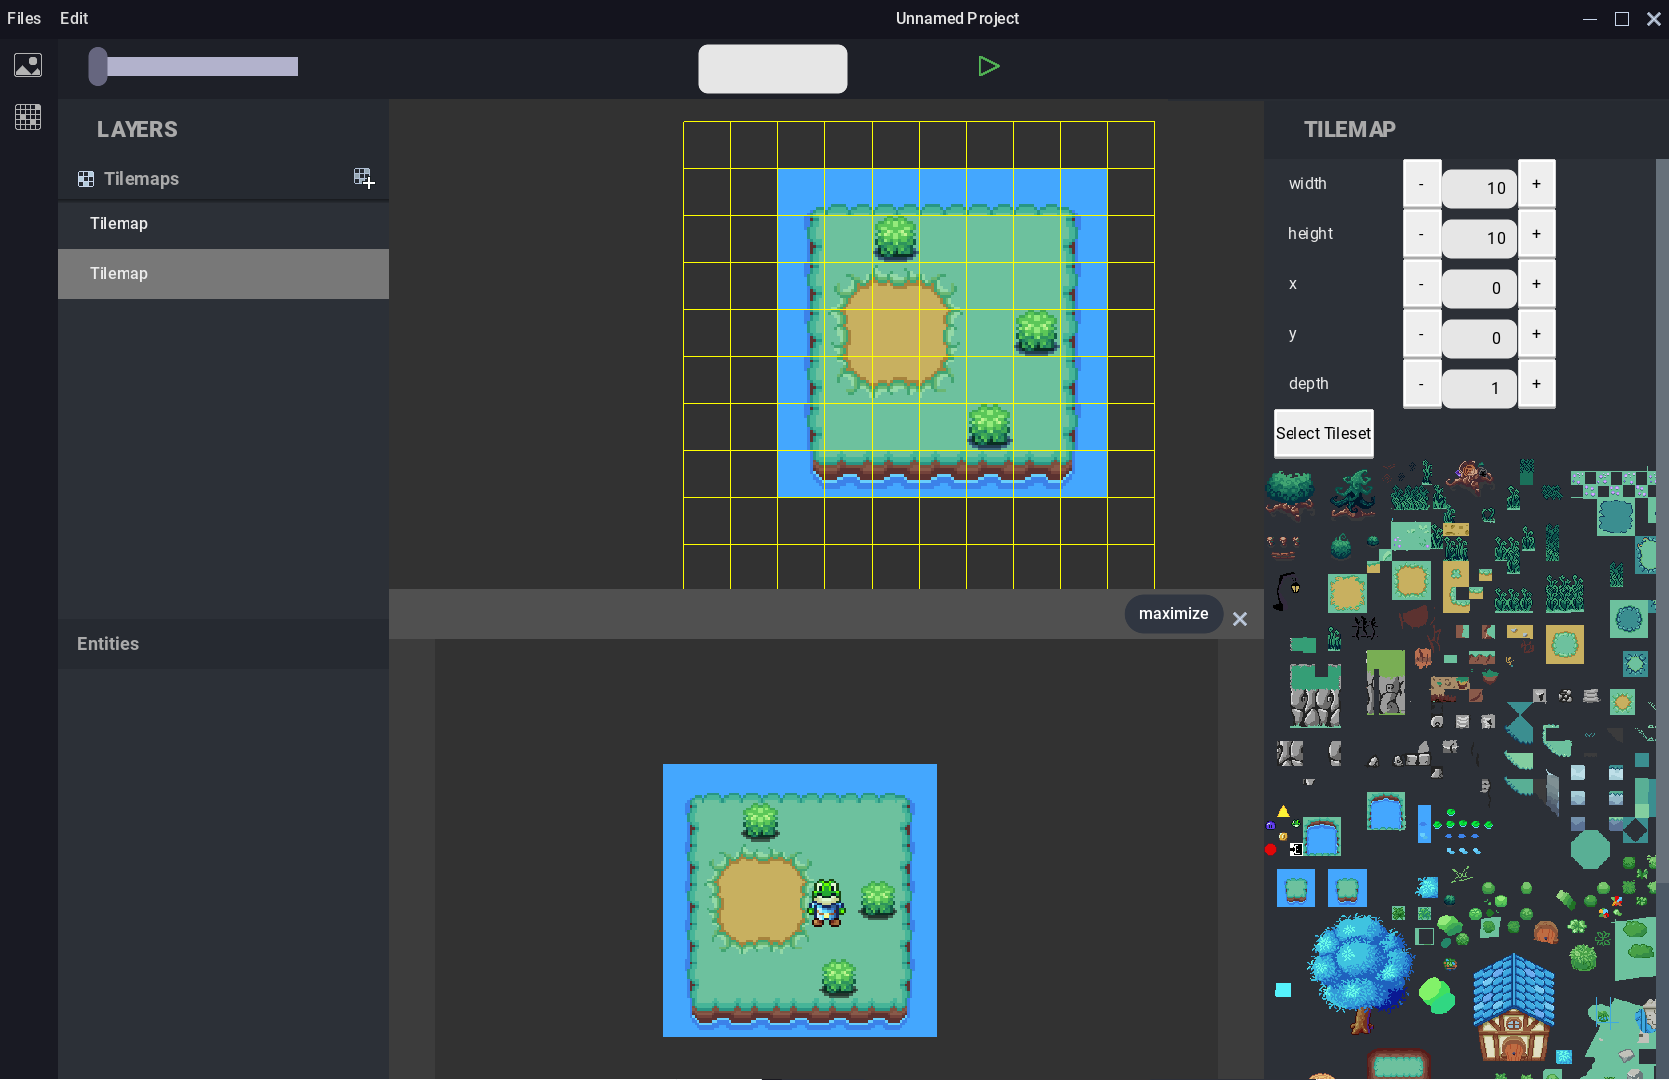Open the Files menu
This screenshot has width=1669, height=1080.
[x=24, y=18]
